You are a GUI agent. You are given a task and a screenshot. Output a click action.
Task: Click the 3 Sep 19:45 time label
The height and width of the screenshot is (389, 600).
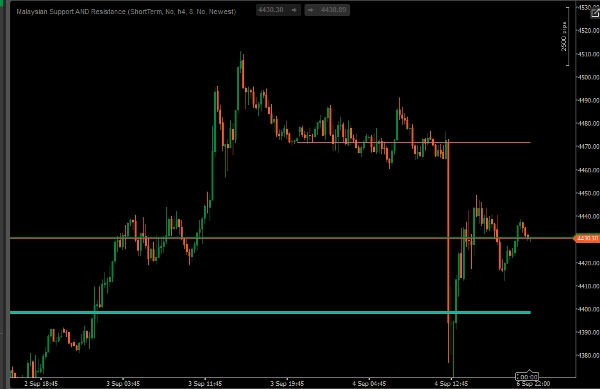287,384
